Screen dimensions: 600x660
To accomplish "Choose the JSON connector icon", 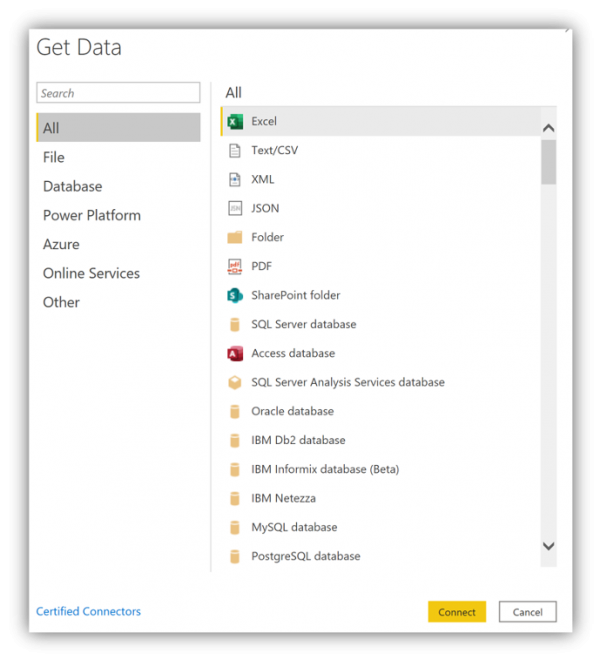I will point(235,209).
